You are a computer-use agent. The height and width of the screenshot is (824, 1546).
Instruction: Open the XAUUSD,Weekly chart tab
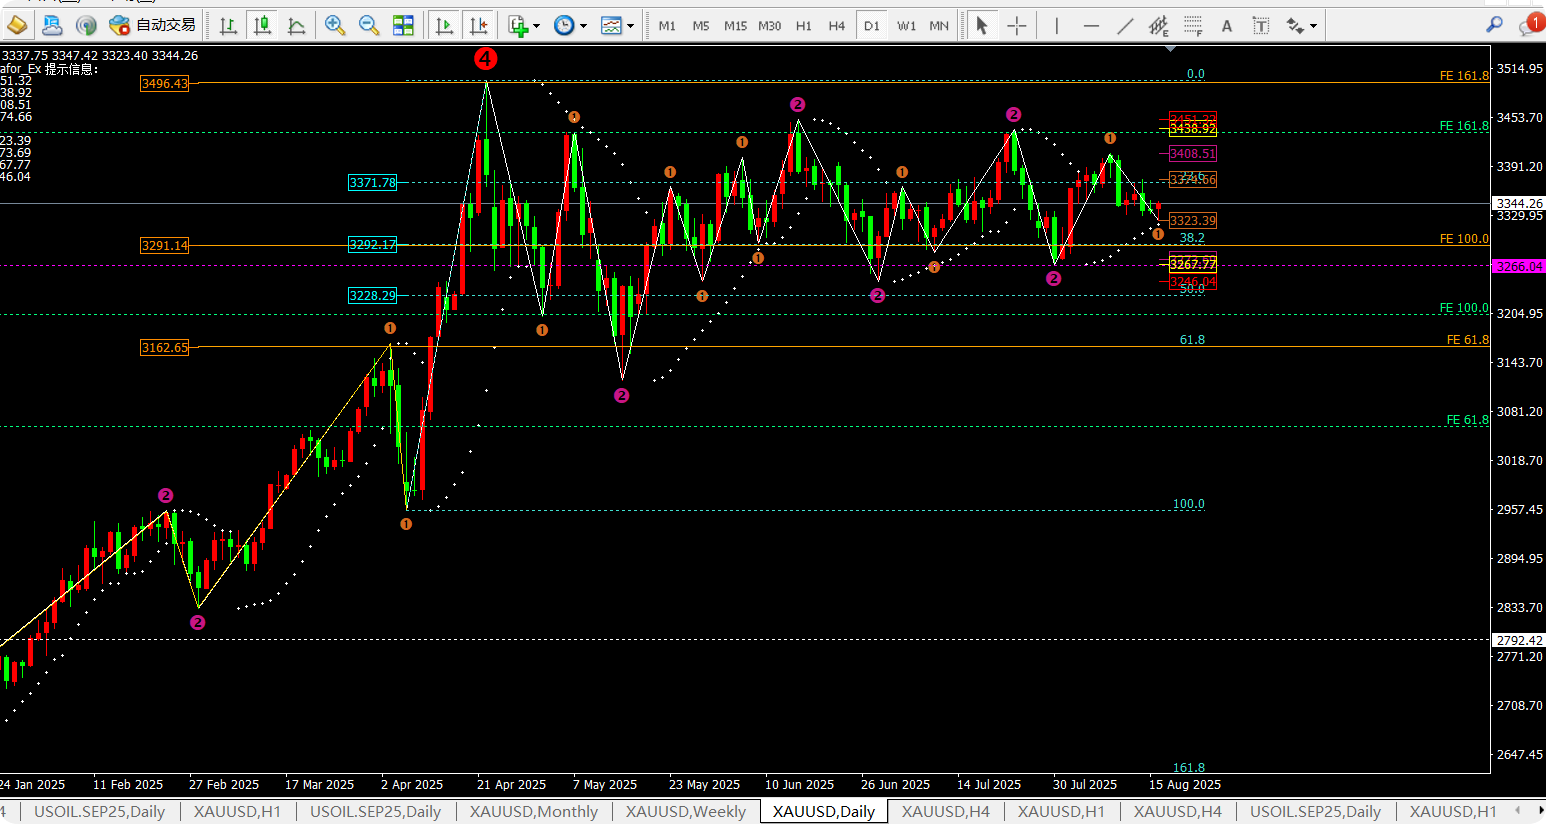(685, 811)
